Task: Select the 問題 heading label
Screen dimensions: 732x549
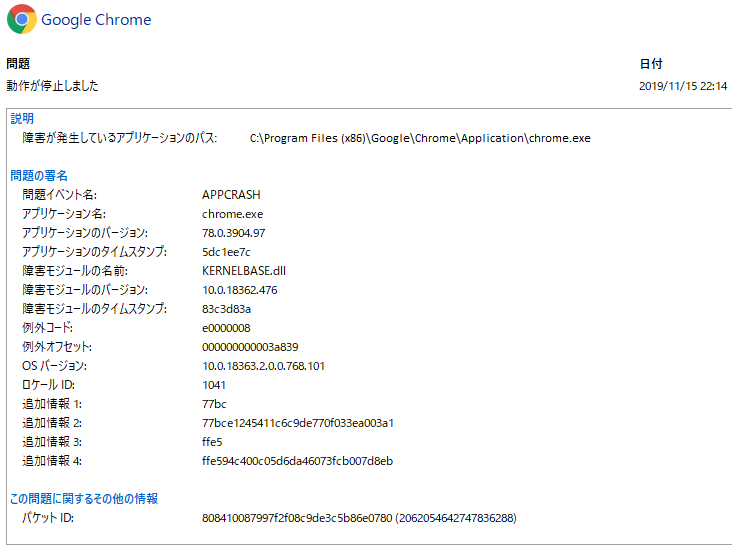Action: click(x=18, y=63)
